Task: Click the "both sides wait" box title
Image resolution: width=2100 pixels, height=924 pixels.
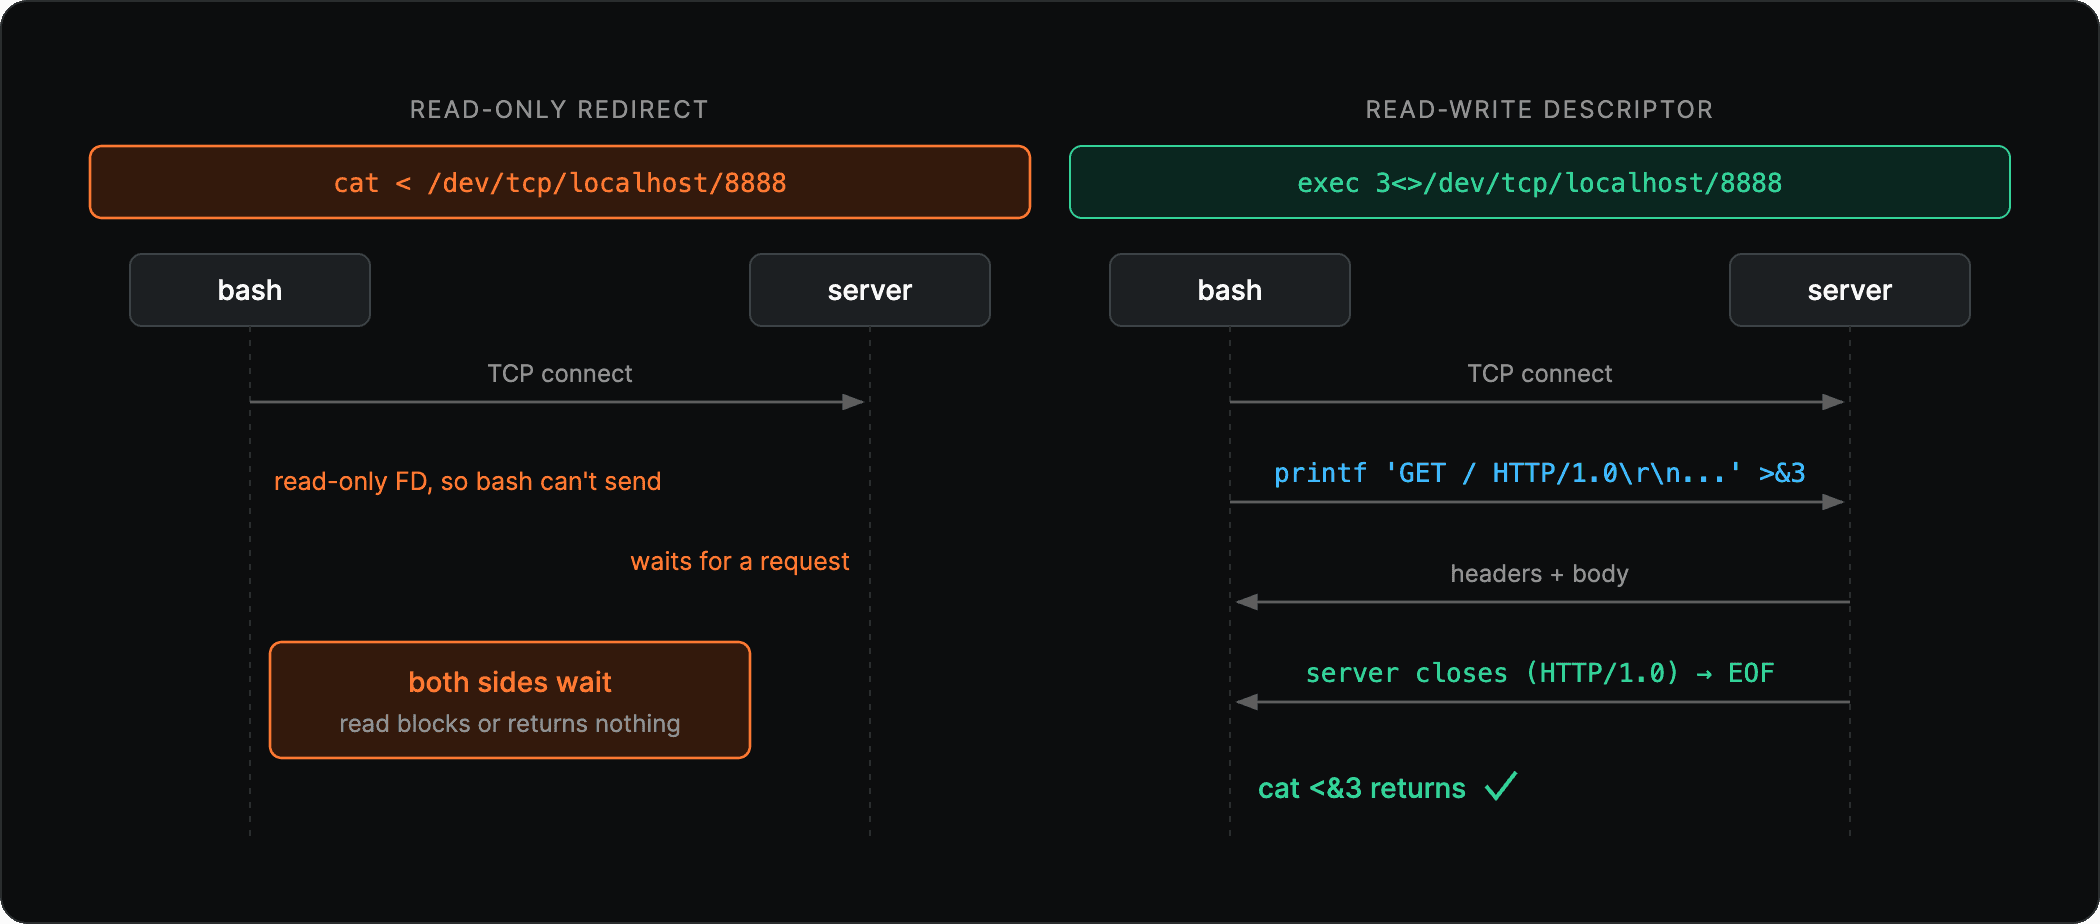Action: click(510, 682)
